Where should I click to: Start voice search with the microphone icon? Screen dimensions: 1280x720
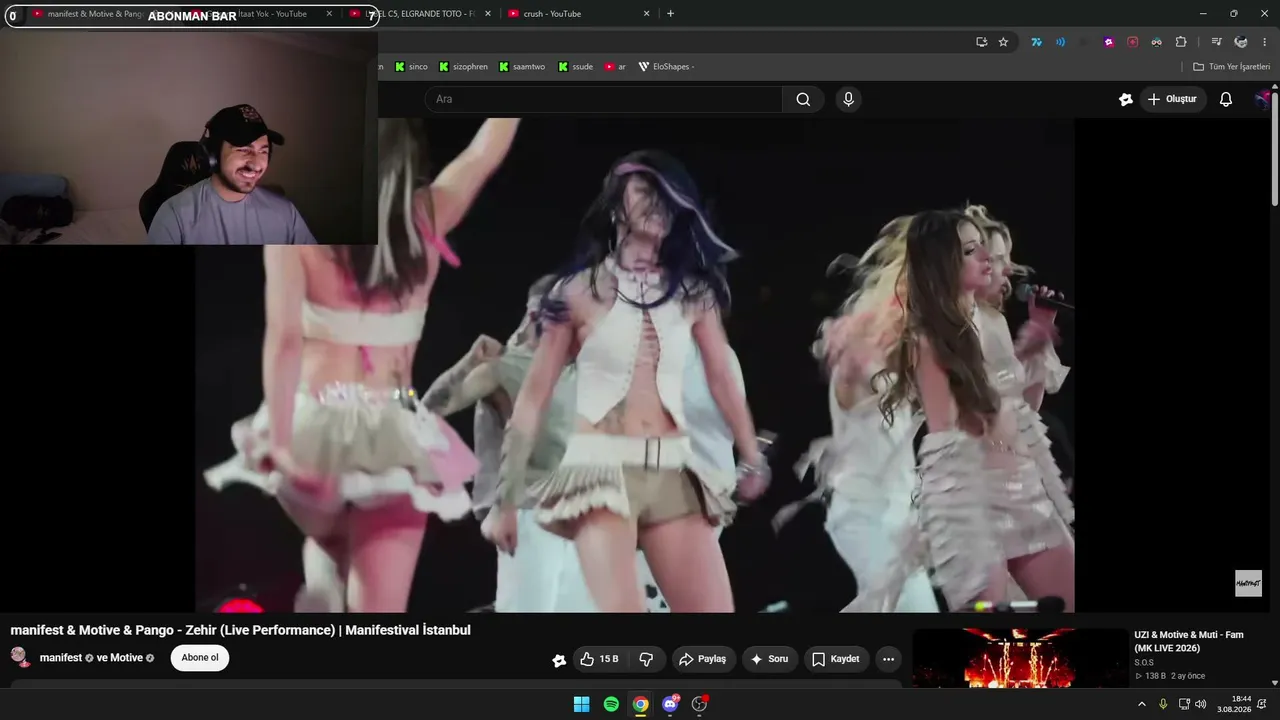[848, 99]
